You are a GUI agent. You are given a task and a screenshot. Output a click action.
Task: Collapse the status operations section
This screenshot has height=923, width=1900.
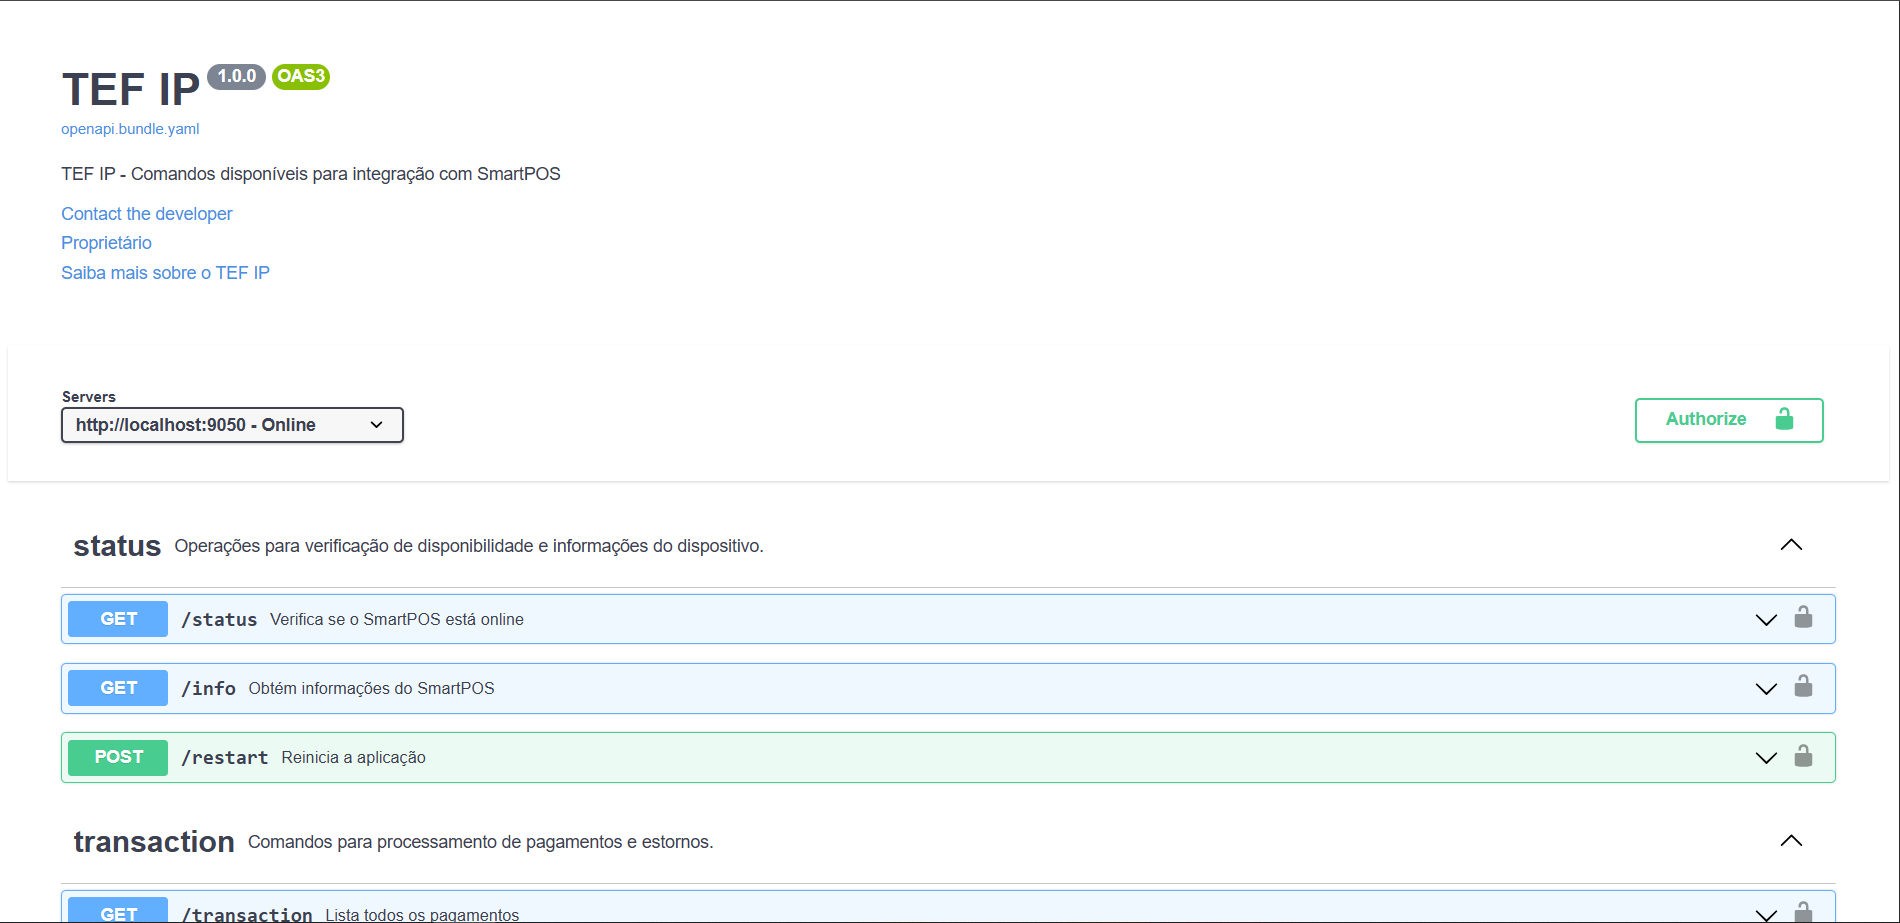[x=1791, y=545]
